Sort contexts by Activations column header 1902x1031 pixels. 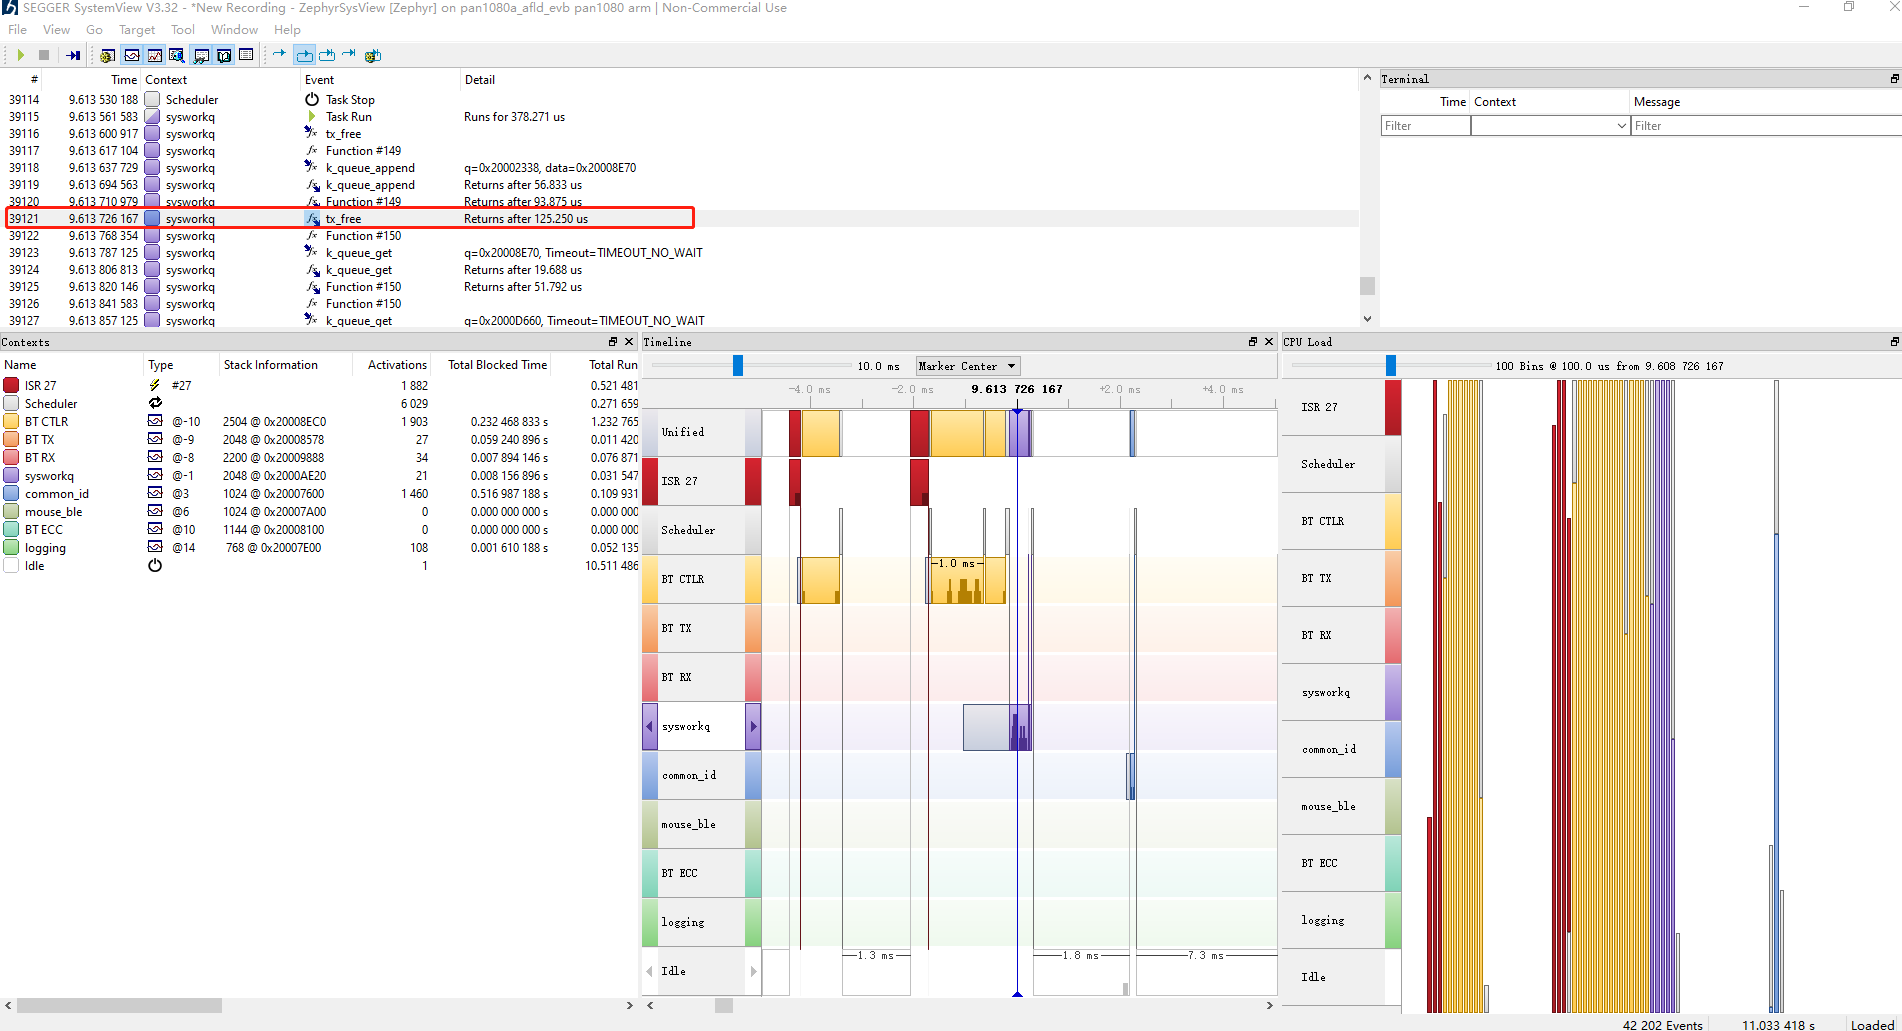coord(396,365)
